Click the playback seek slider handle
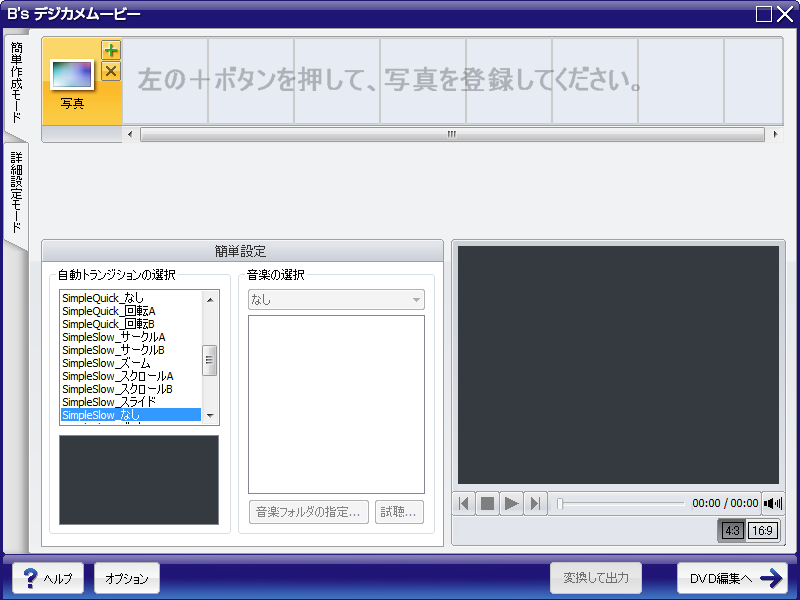800x600 pixels. 560,504
